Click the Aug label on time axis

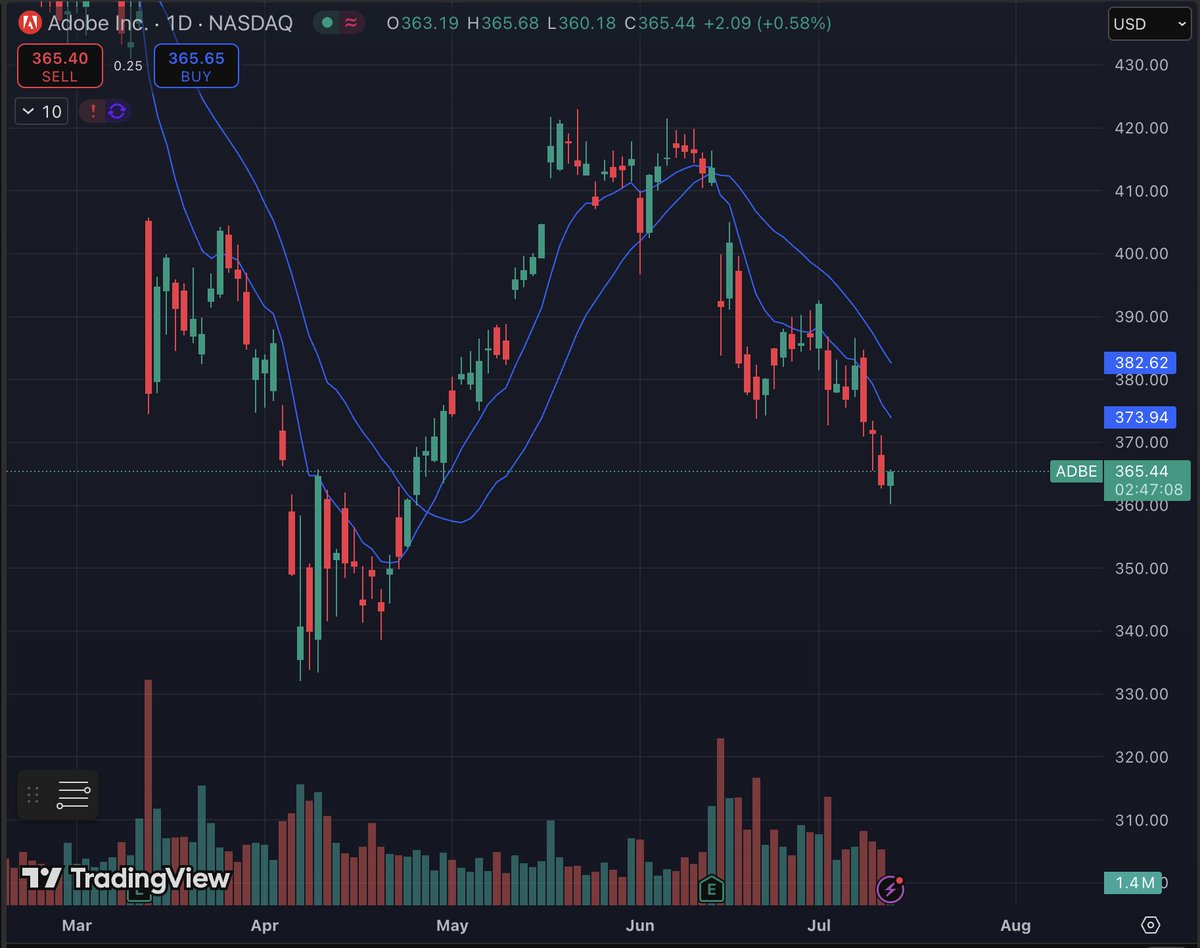pos(1015,926)
